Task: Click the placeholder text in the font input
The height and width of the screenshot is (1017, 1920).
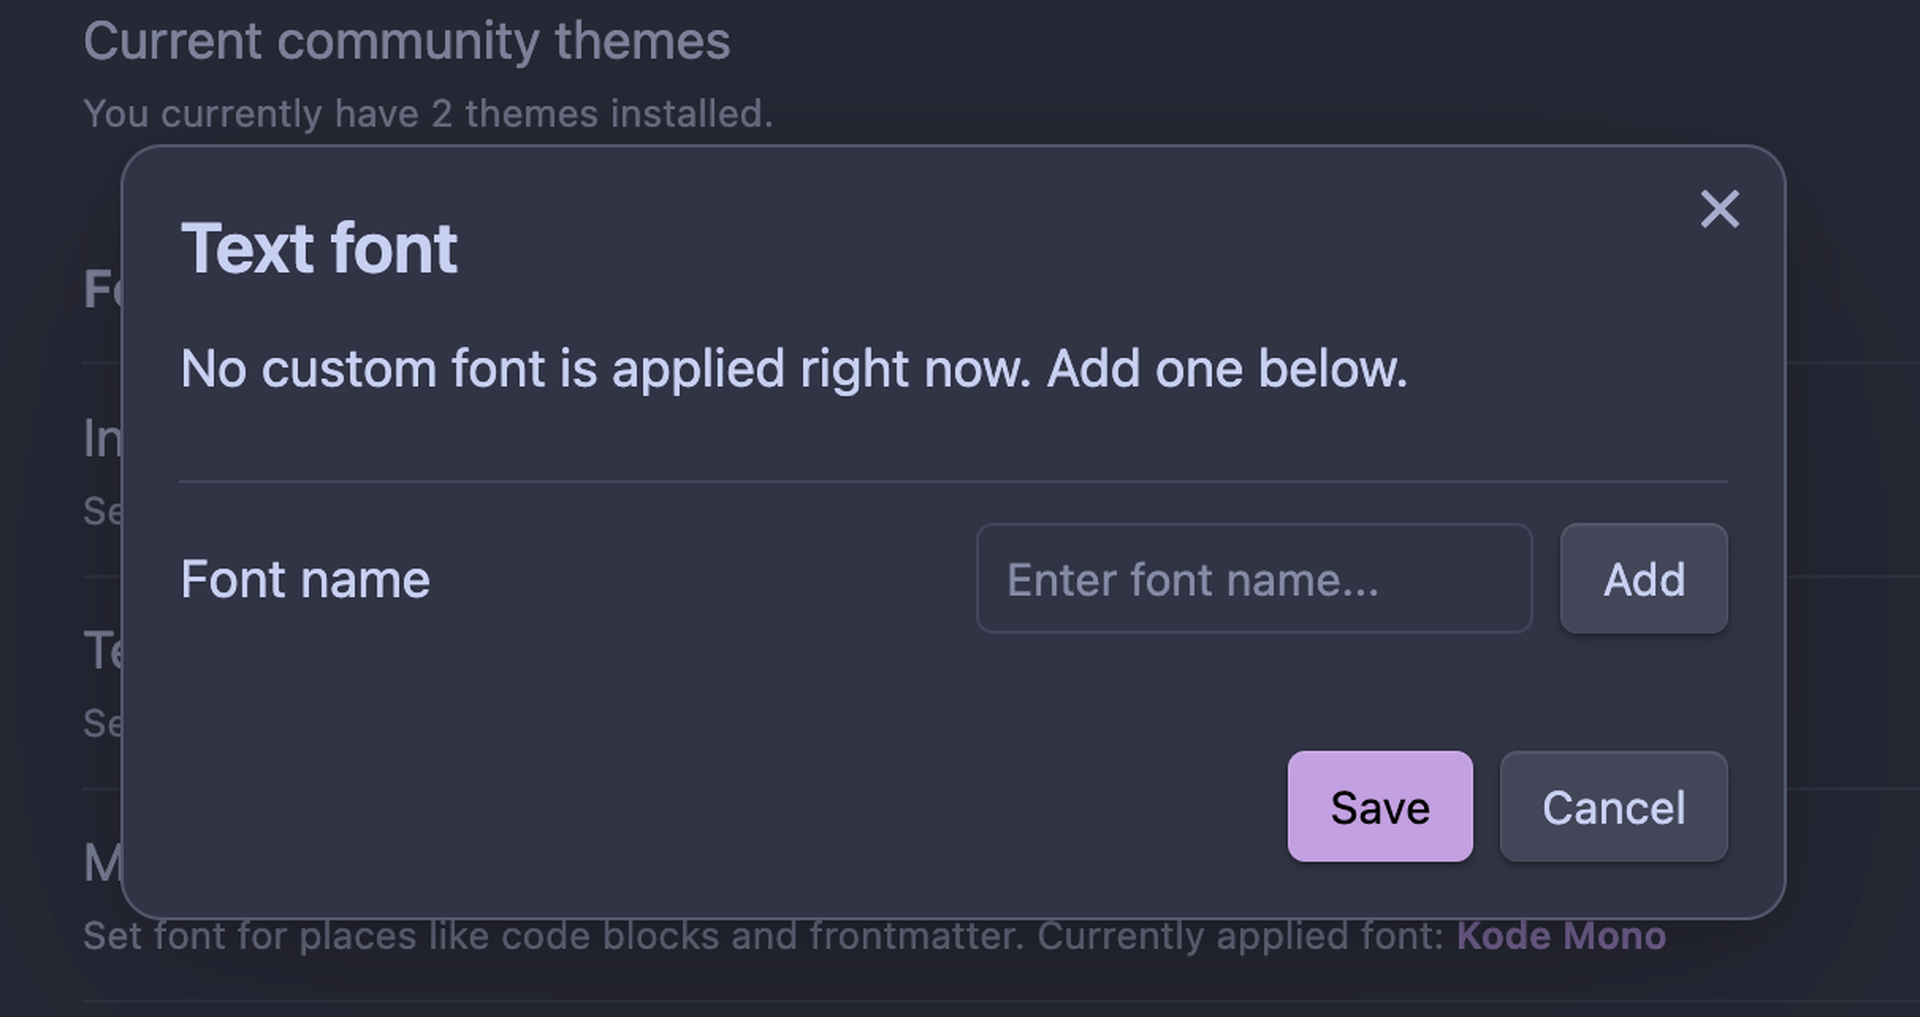Action: 1193,579
